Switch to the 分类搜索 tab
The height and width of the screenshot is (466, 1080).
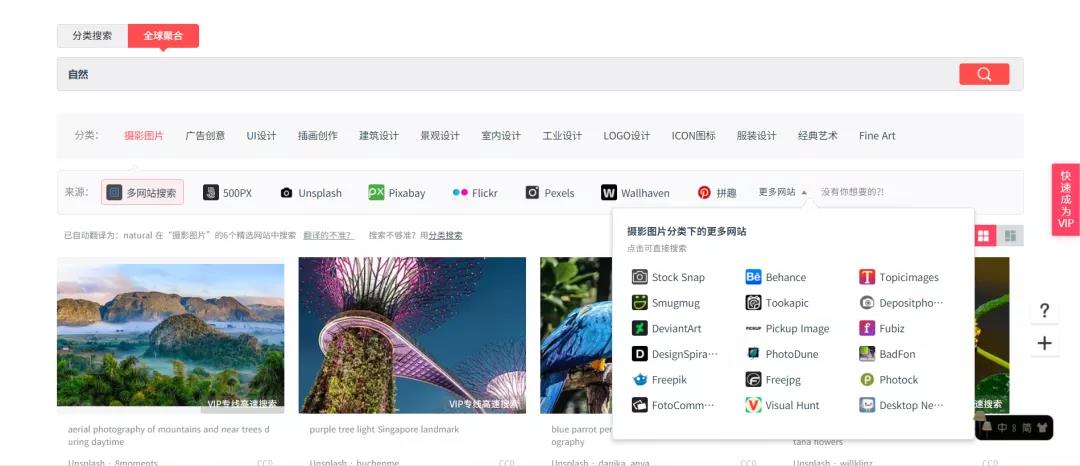point(92,36)
